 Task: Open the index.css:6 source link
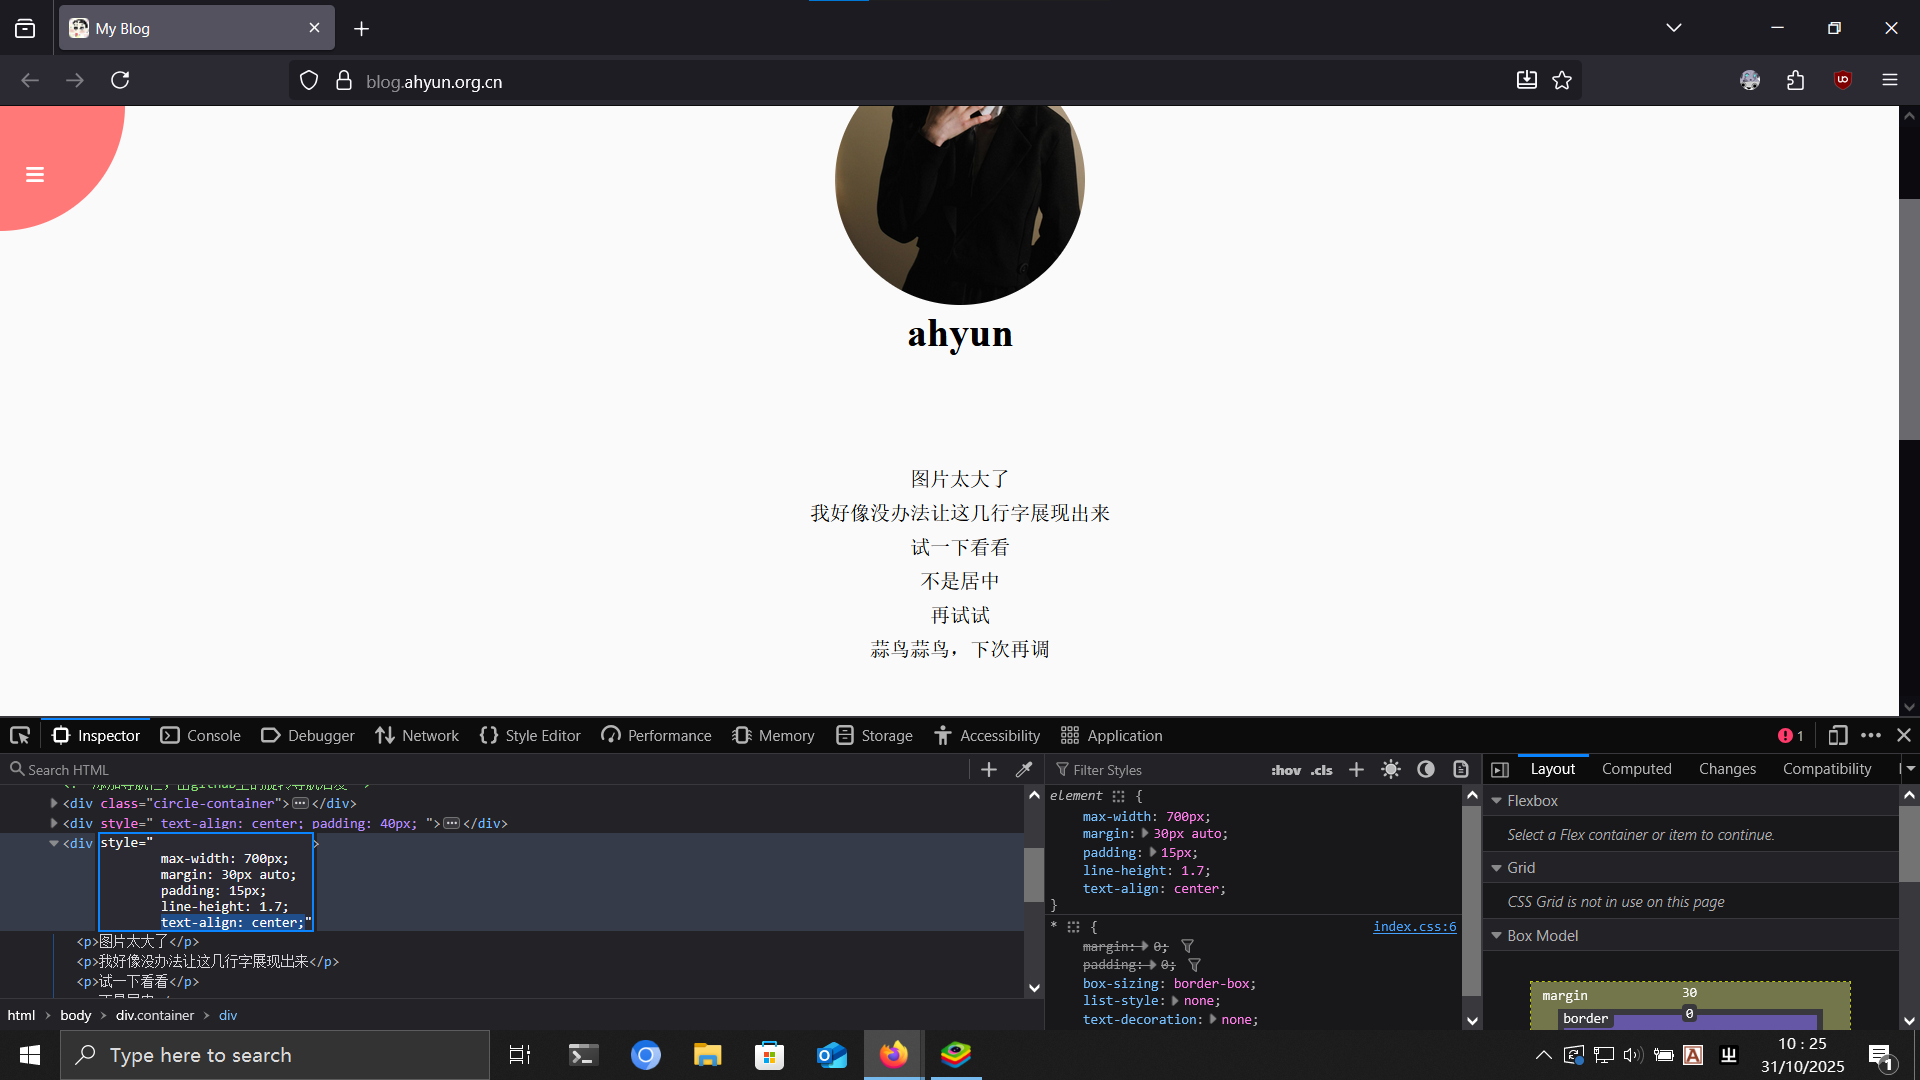pos(1414,927)
